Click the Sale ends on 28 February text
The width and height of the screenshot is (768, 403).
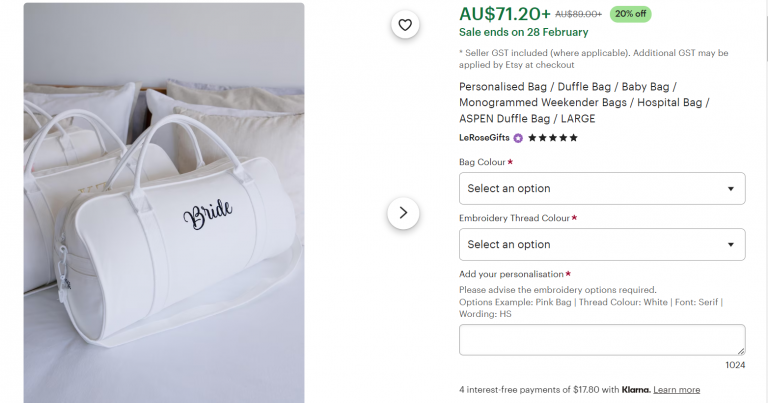pyautogui.click(x=523, y=32)
